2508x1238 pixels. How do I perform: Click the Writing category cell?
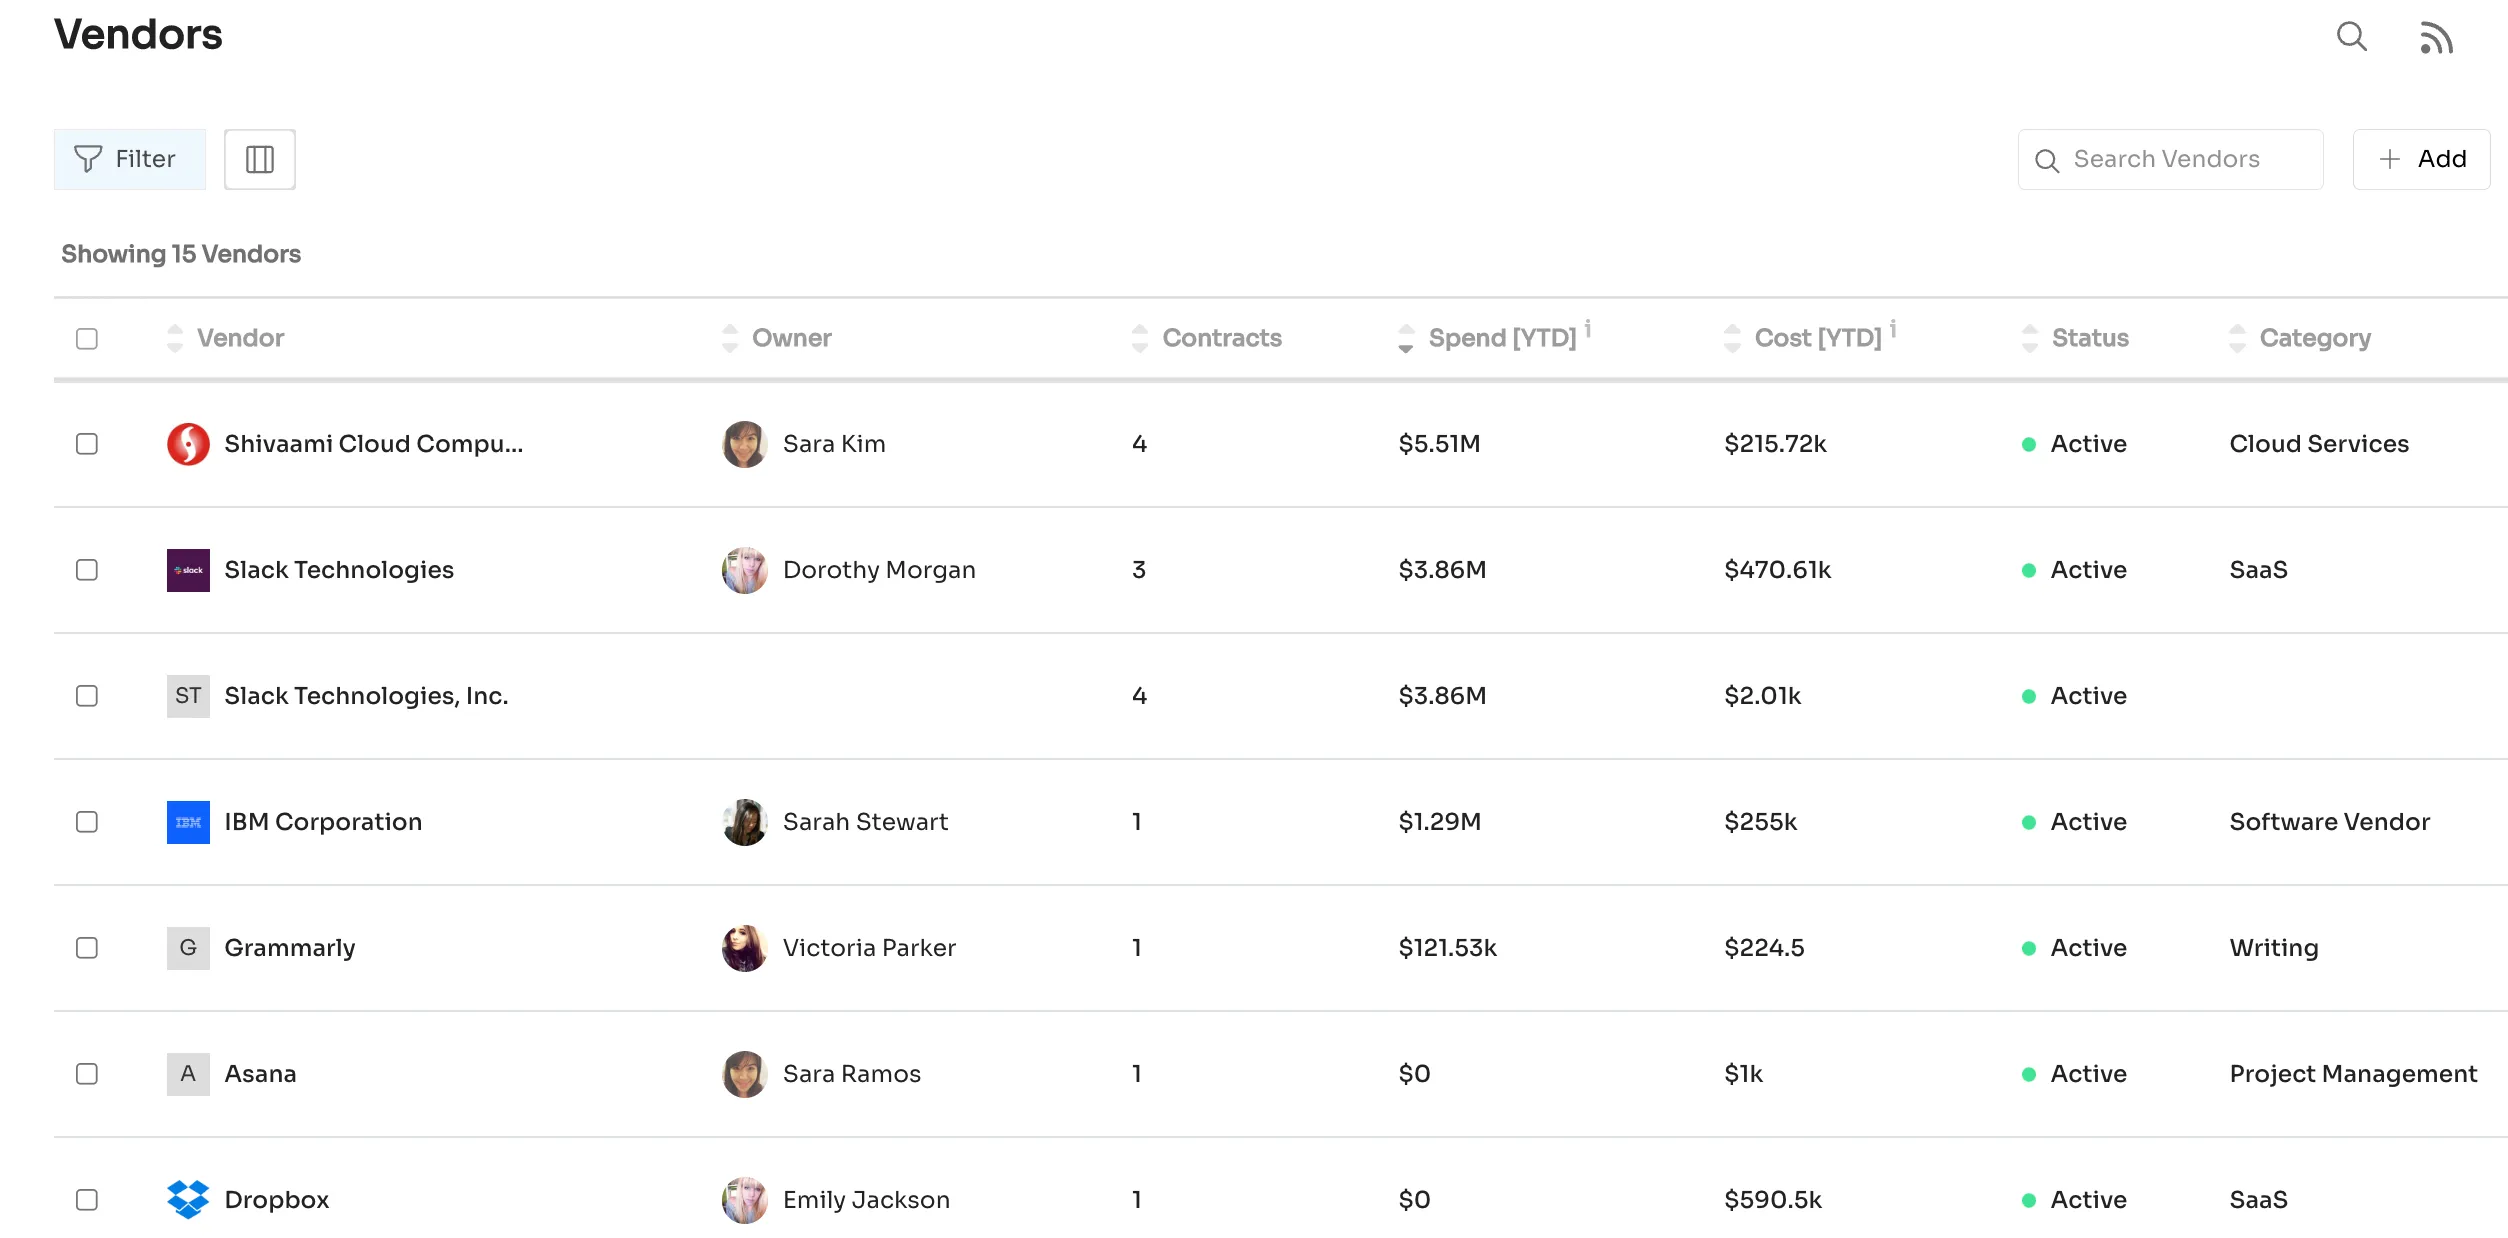pyautogui.click(x=2273, y=948)
